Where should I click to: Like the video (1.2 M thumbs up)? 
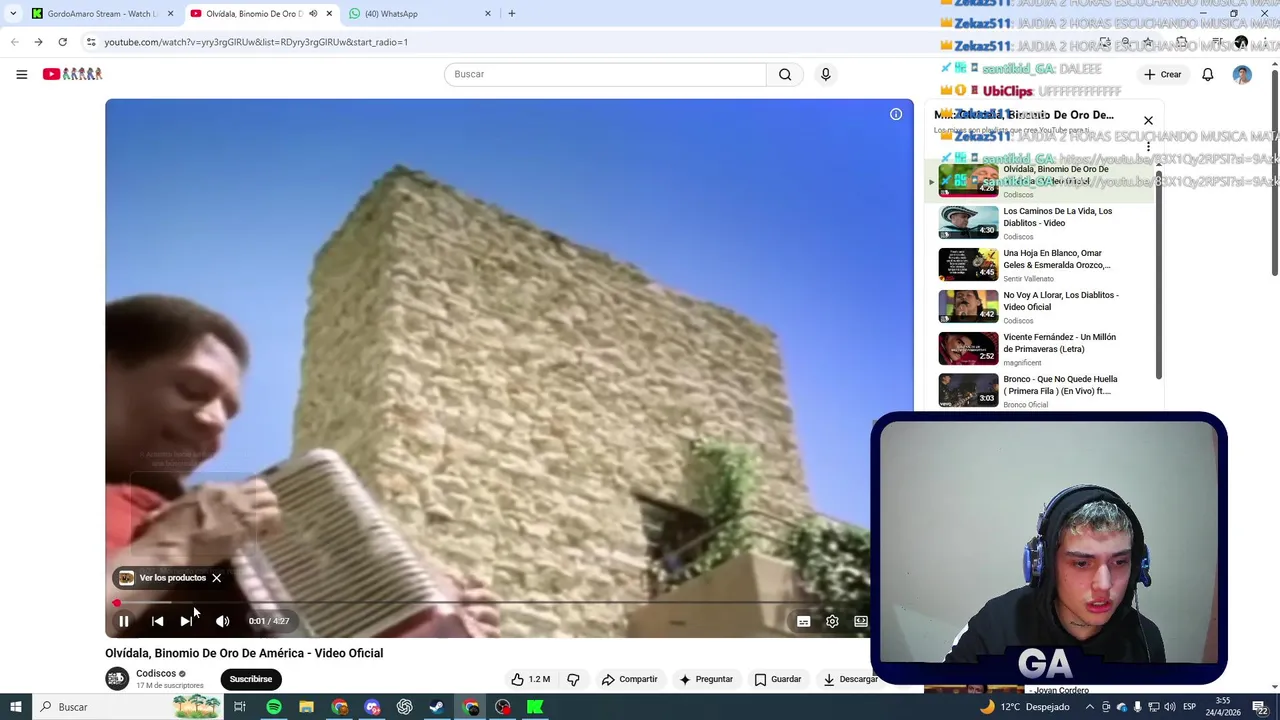531,679
